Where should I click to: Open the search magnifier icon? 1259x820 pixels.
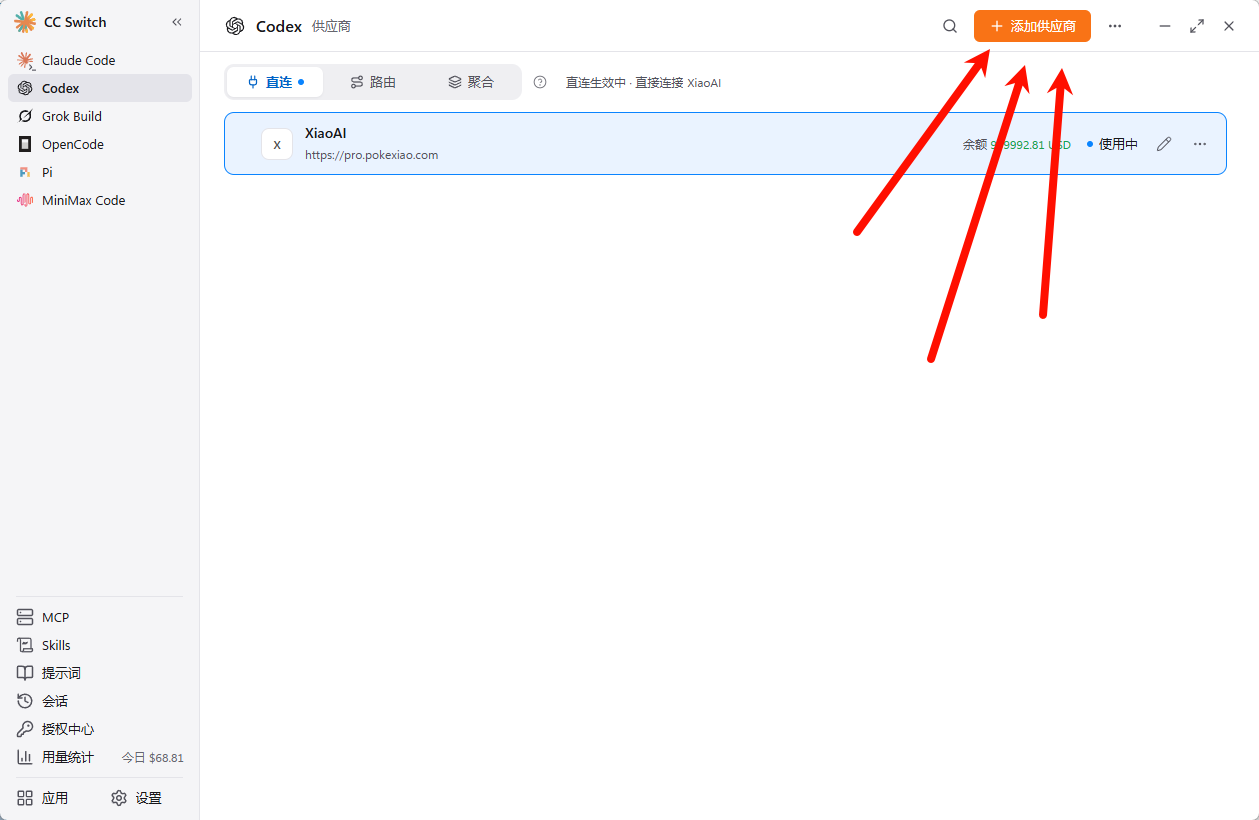(950, 26)
